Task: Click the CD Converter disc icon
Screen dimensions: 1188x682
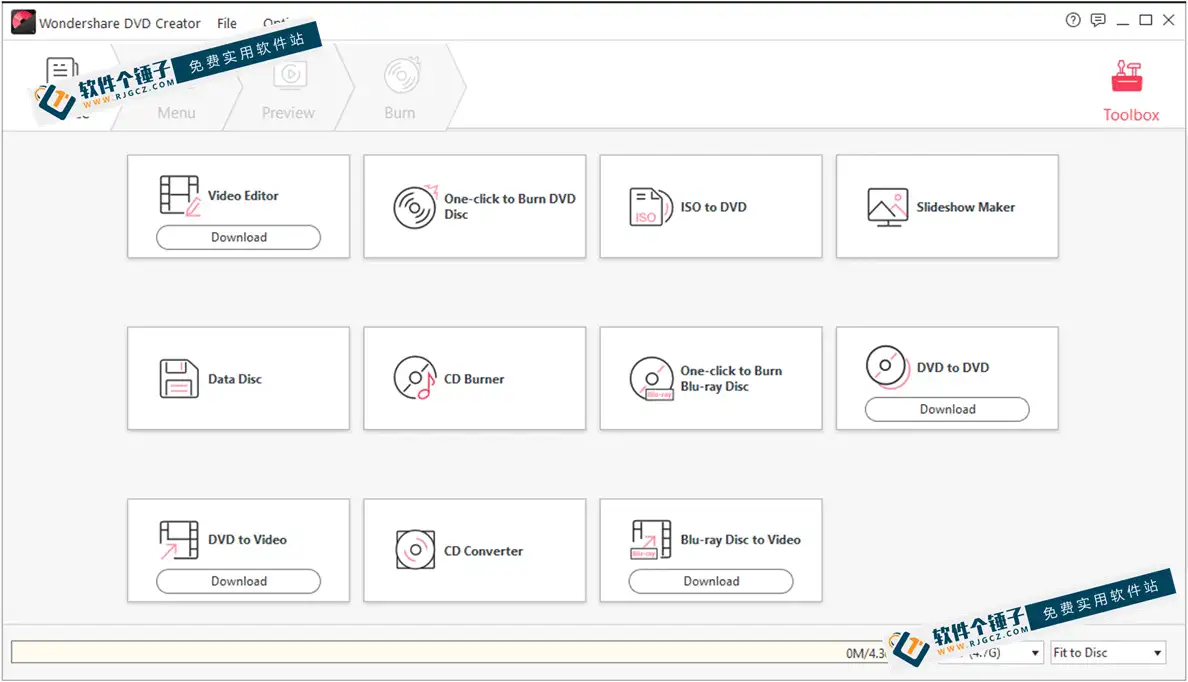Action: click(415, 550)
